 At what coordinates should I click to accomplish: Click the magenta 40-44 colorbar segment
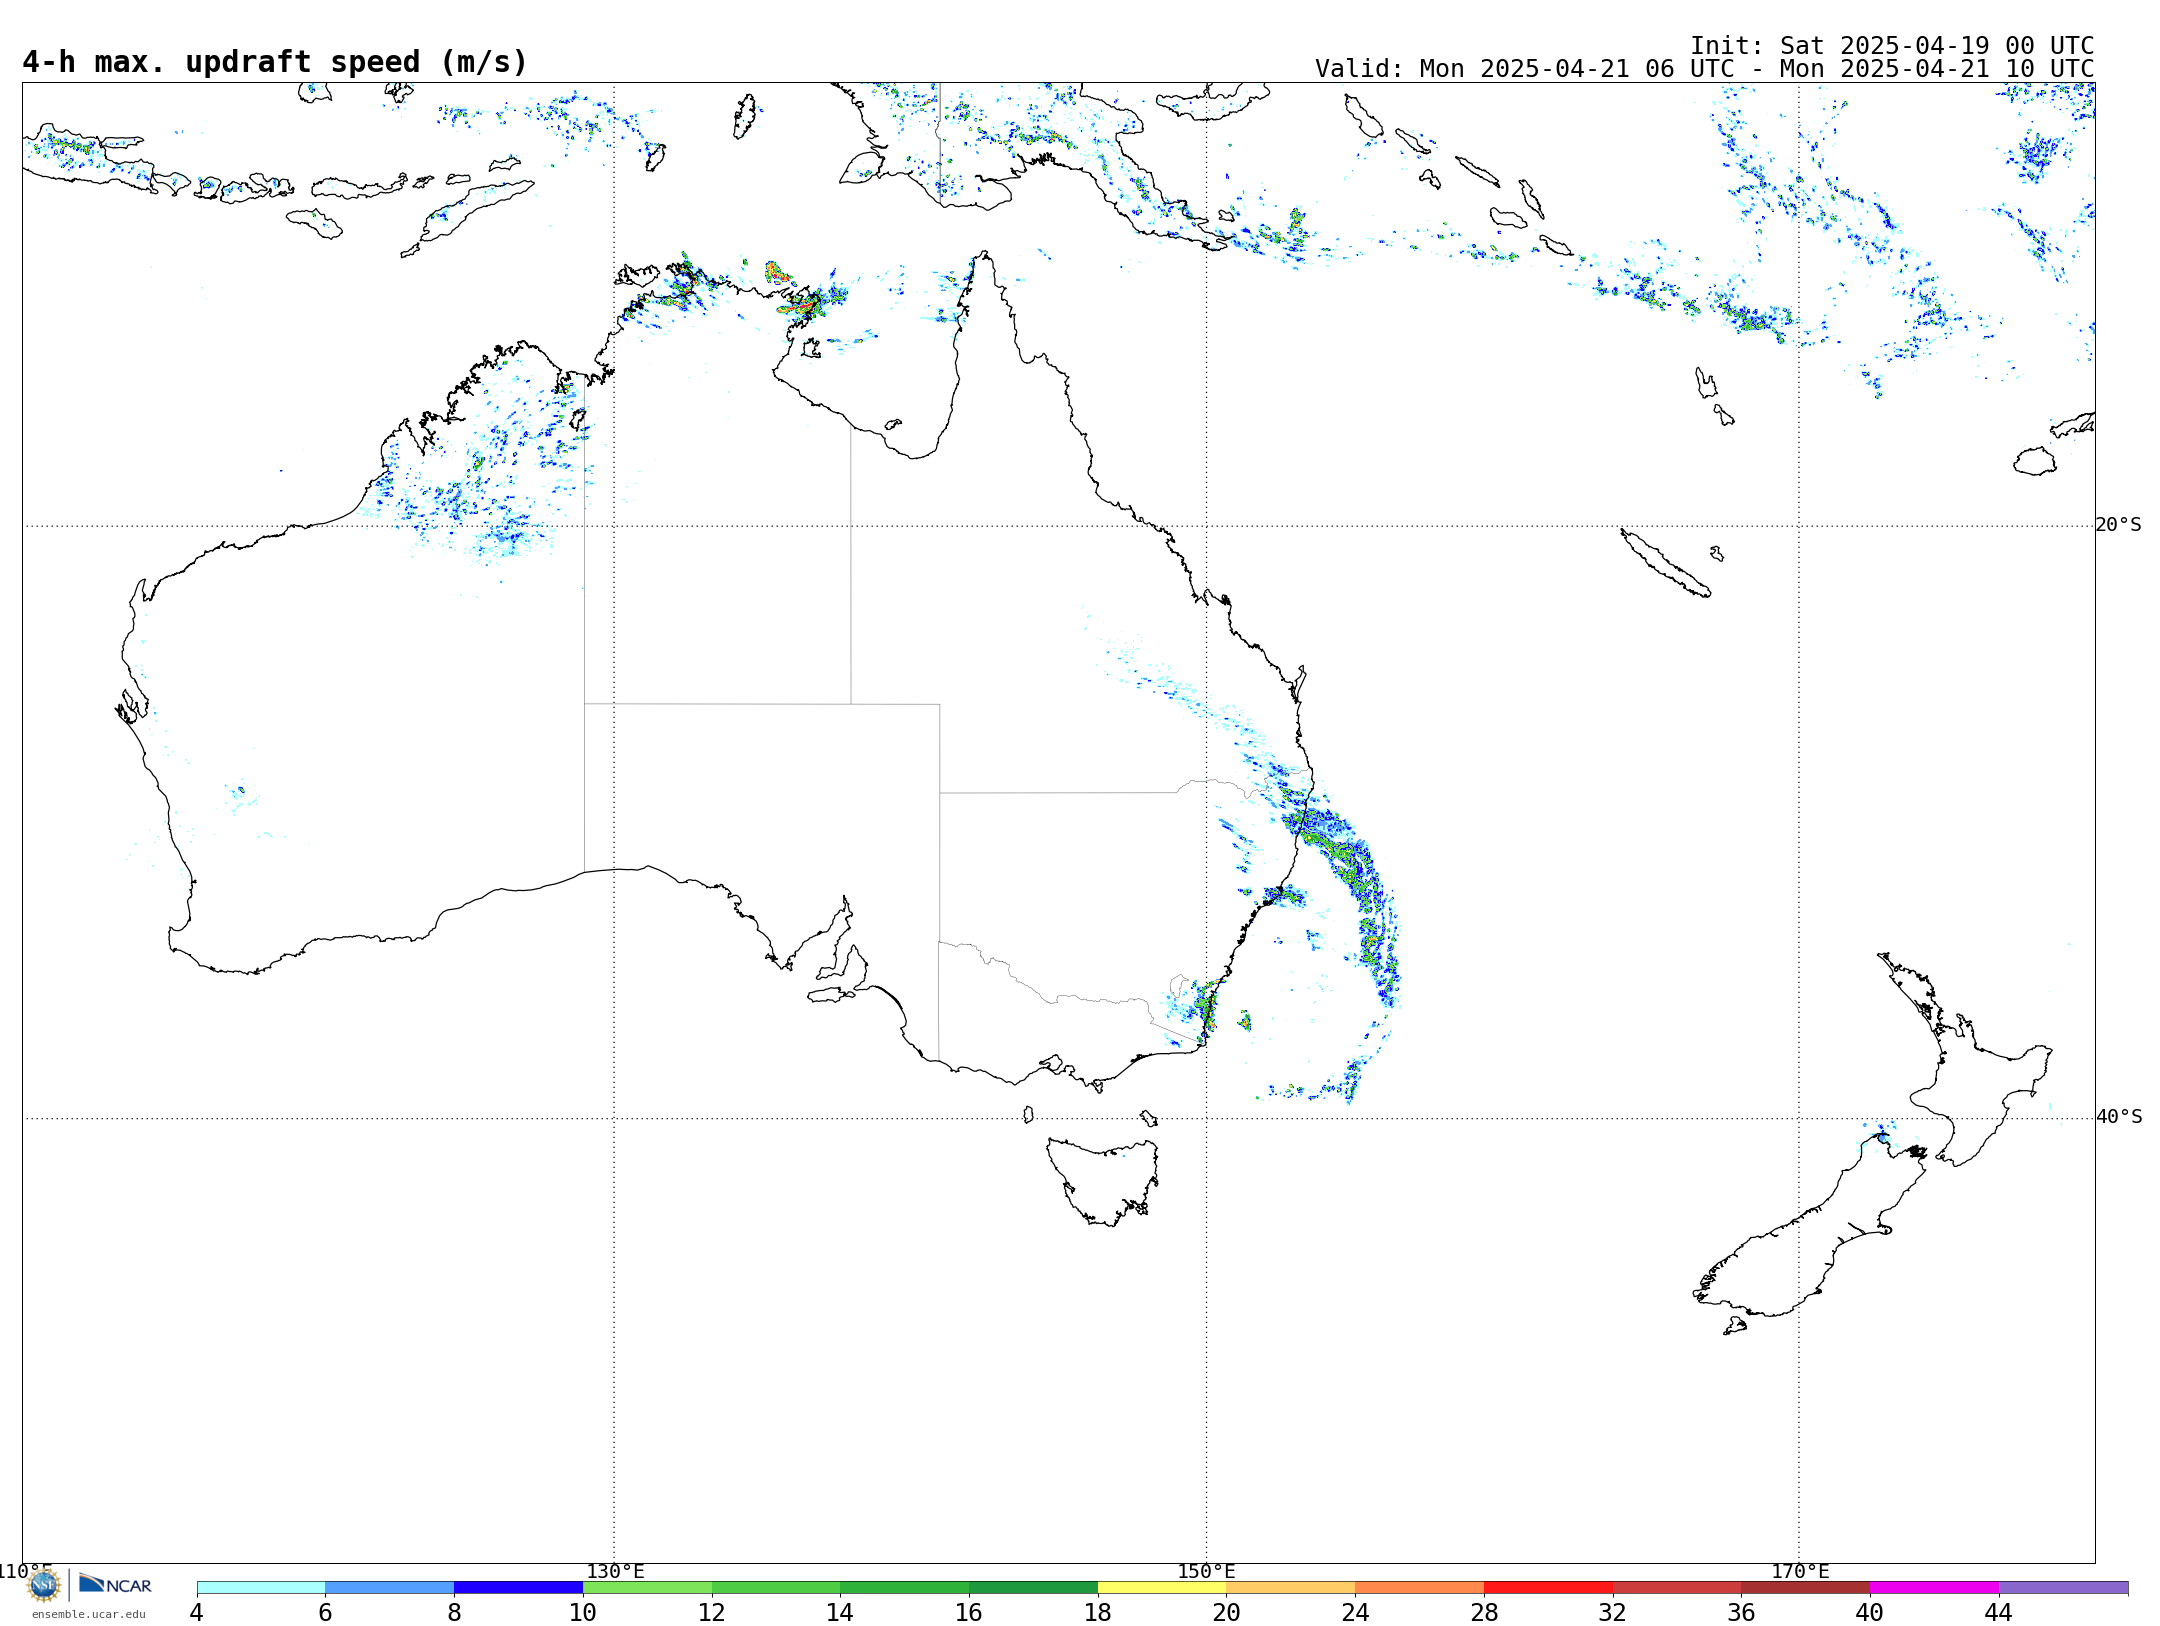pyautogui.click(x=1934, y=1588)
